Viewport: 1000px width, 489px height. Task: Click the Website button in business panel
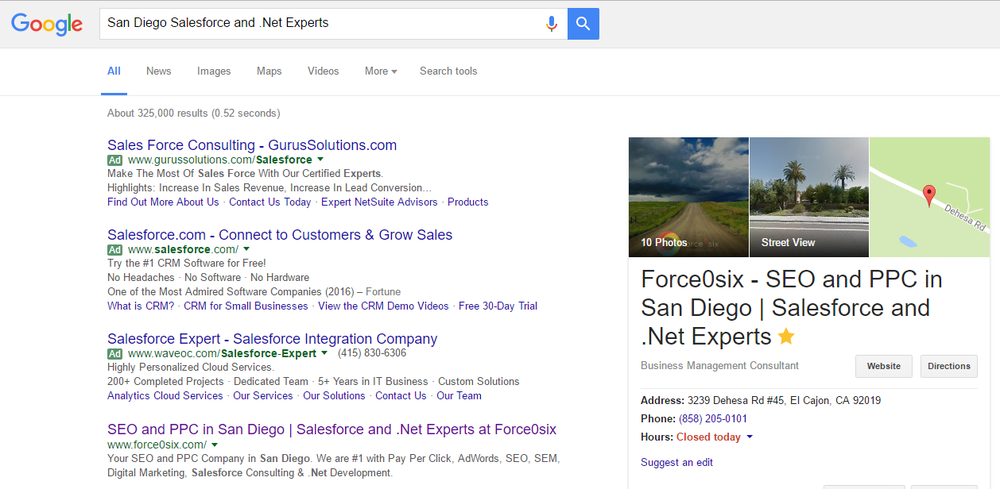(883, 366)
